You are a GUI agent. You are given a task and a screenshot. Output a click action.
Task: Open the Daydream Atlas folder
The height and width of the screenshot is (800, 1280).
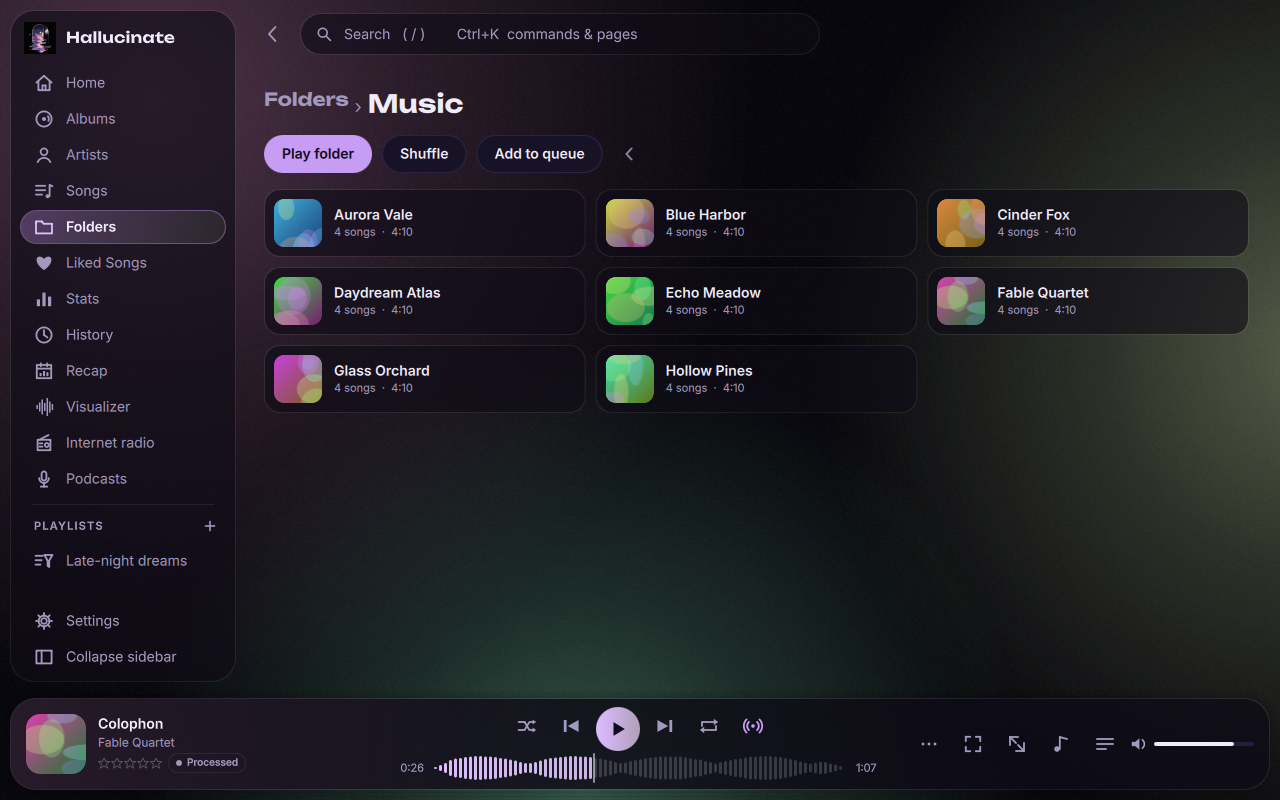coord(425,301)
